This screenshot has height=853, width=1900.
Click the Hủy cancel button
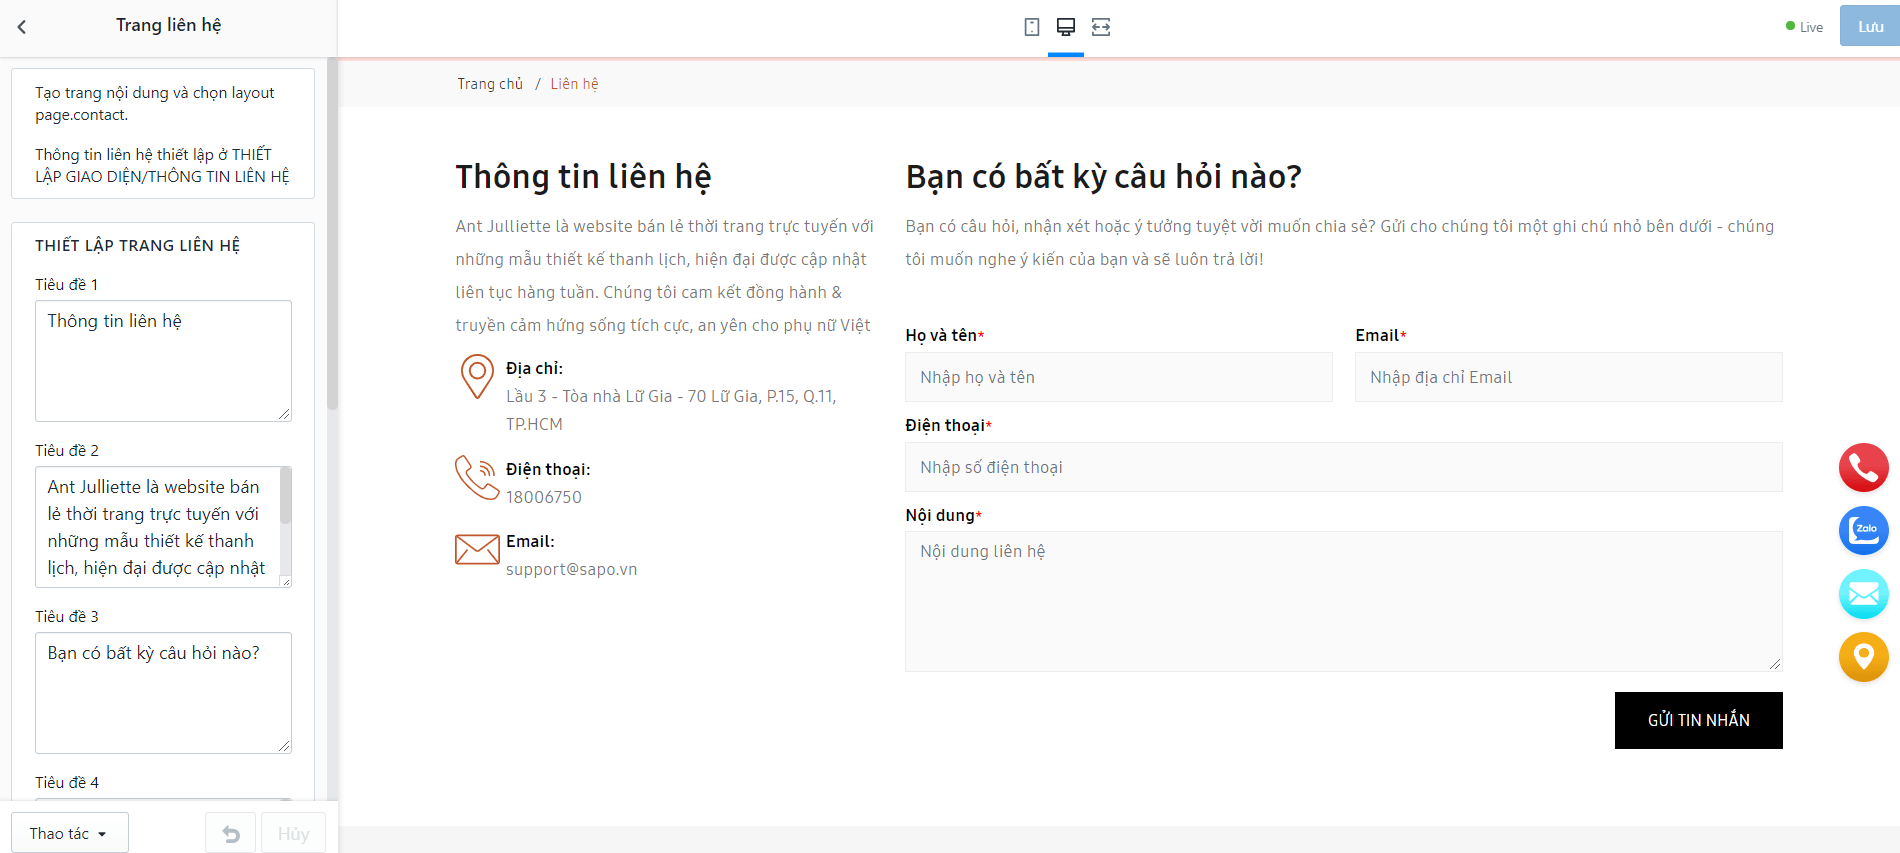(293, 833)
